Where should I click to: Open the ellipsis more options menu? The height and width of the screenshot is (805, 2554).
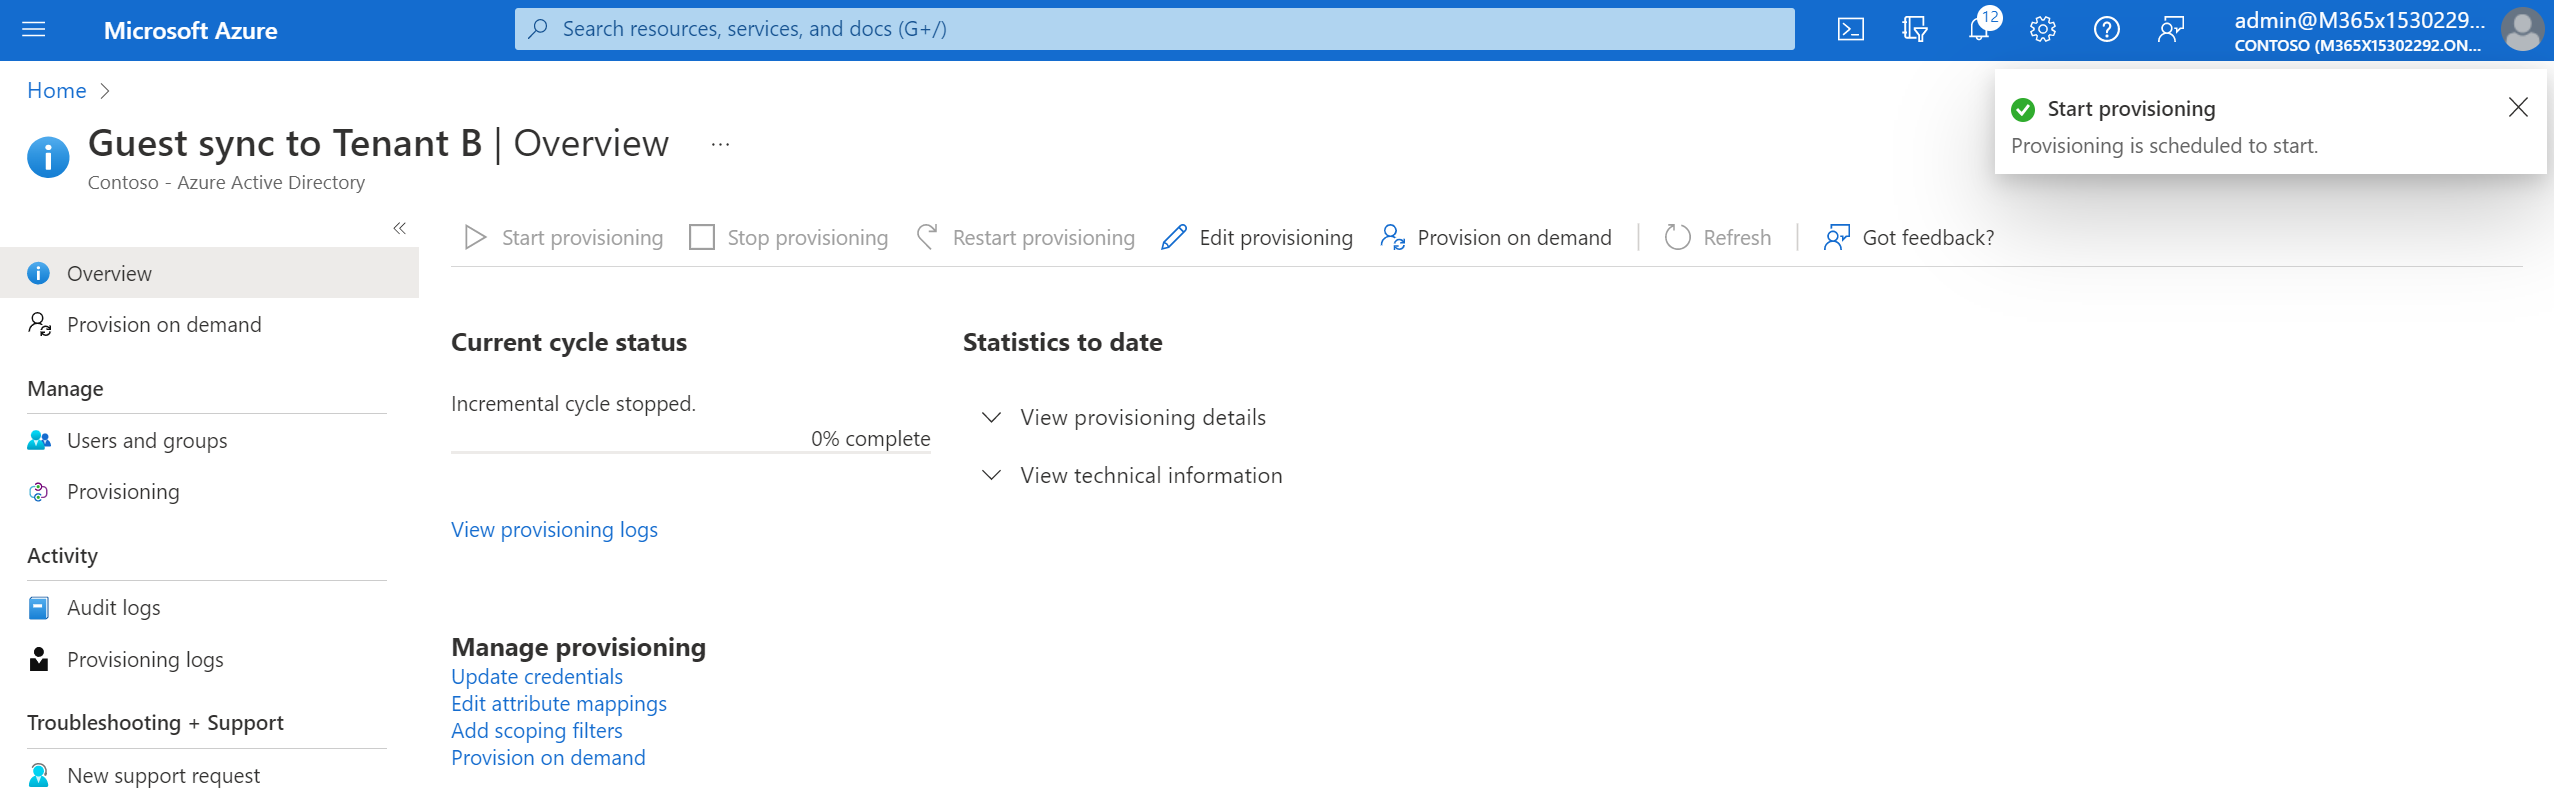click(x=720, y=144)
